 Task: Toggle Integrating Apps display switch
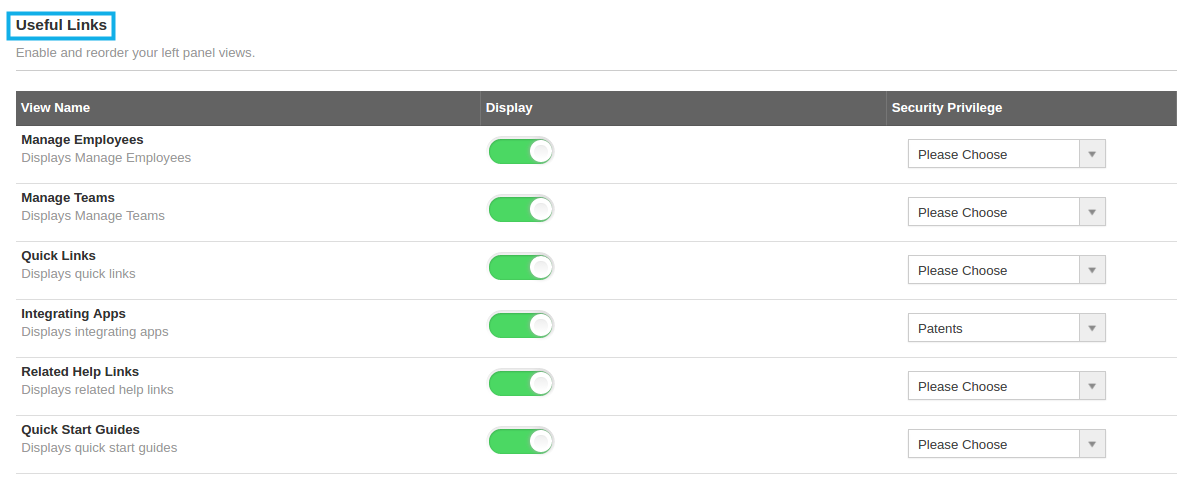[521, 325]
